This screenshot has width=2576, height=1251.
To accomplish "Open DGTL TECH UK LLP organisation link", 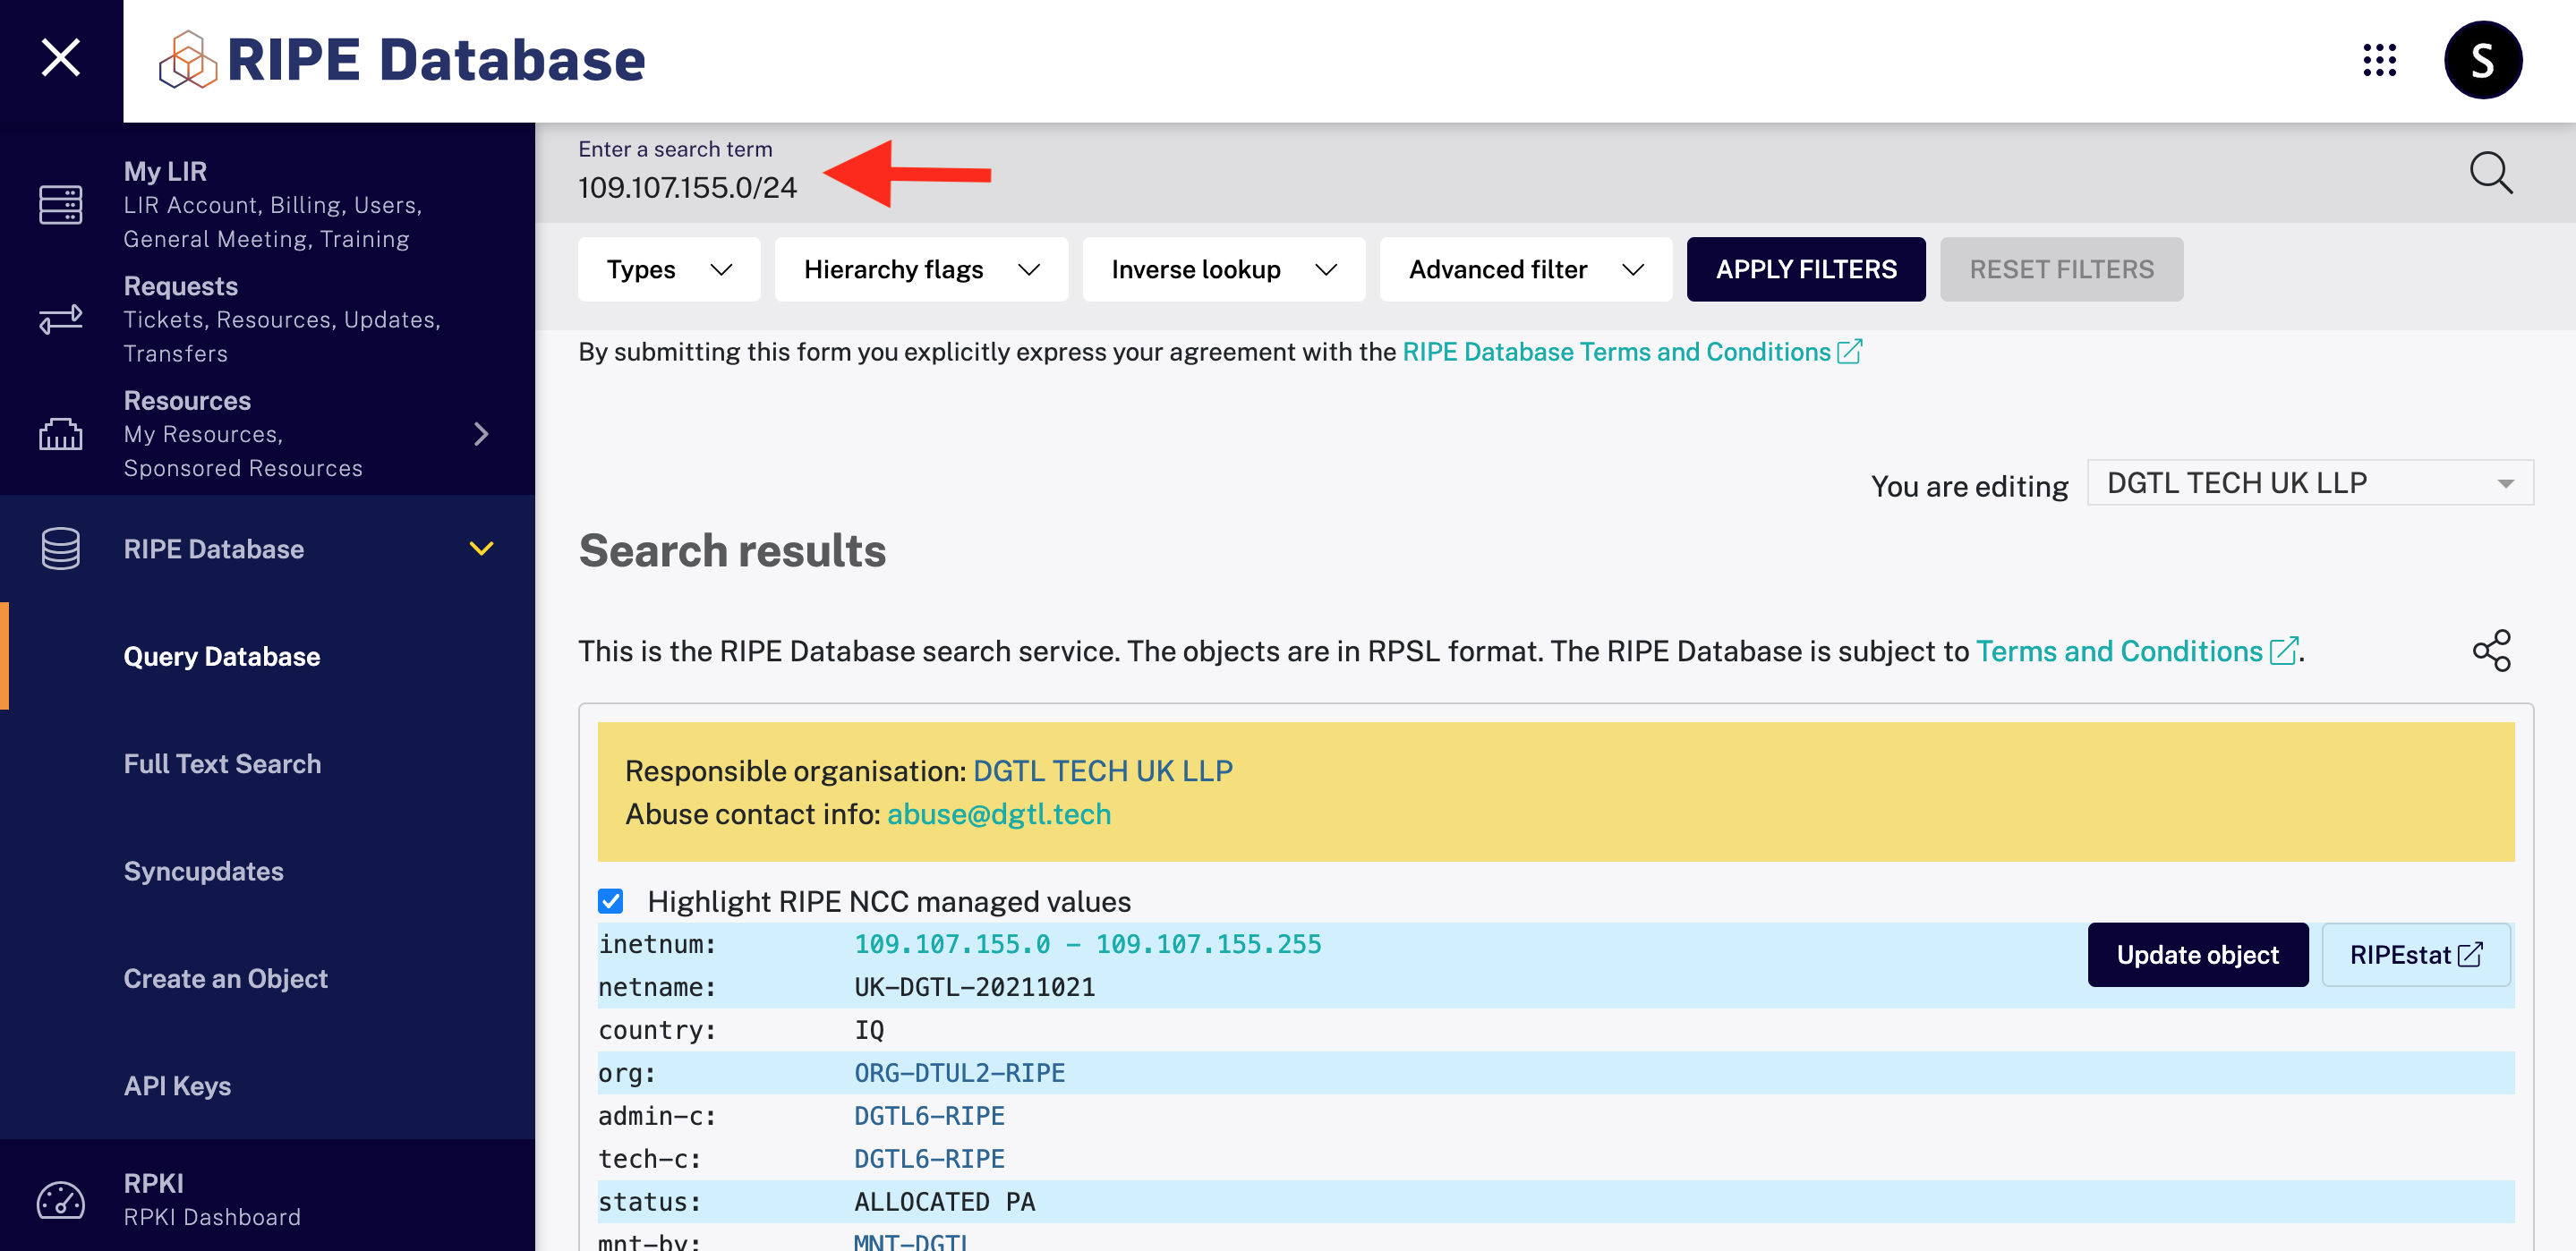I will coord(1103,771).
